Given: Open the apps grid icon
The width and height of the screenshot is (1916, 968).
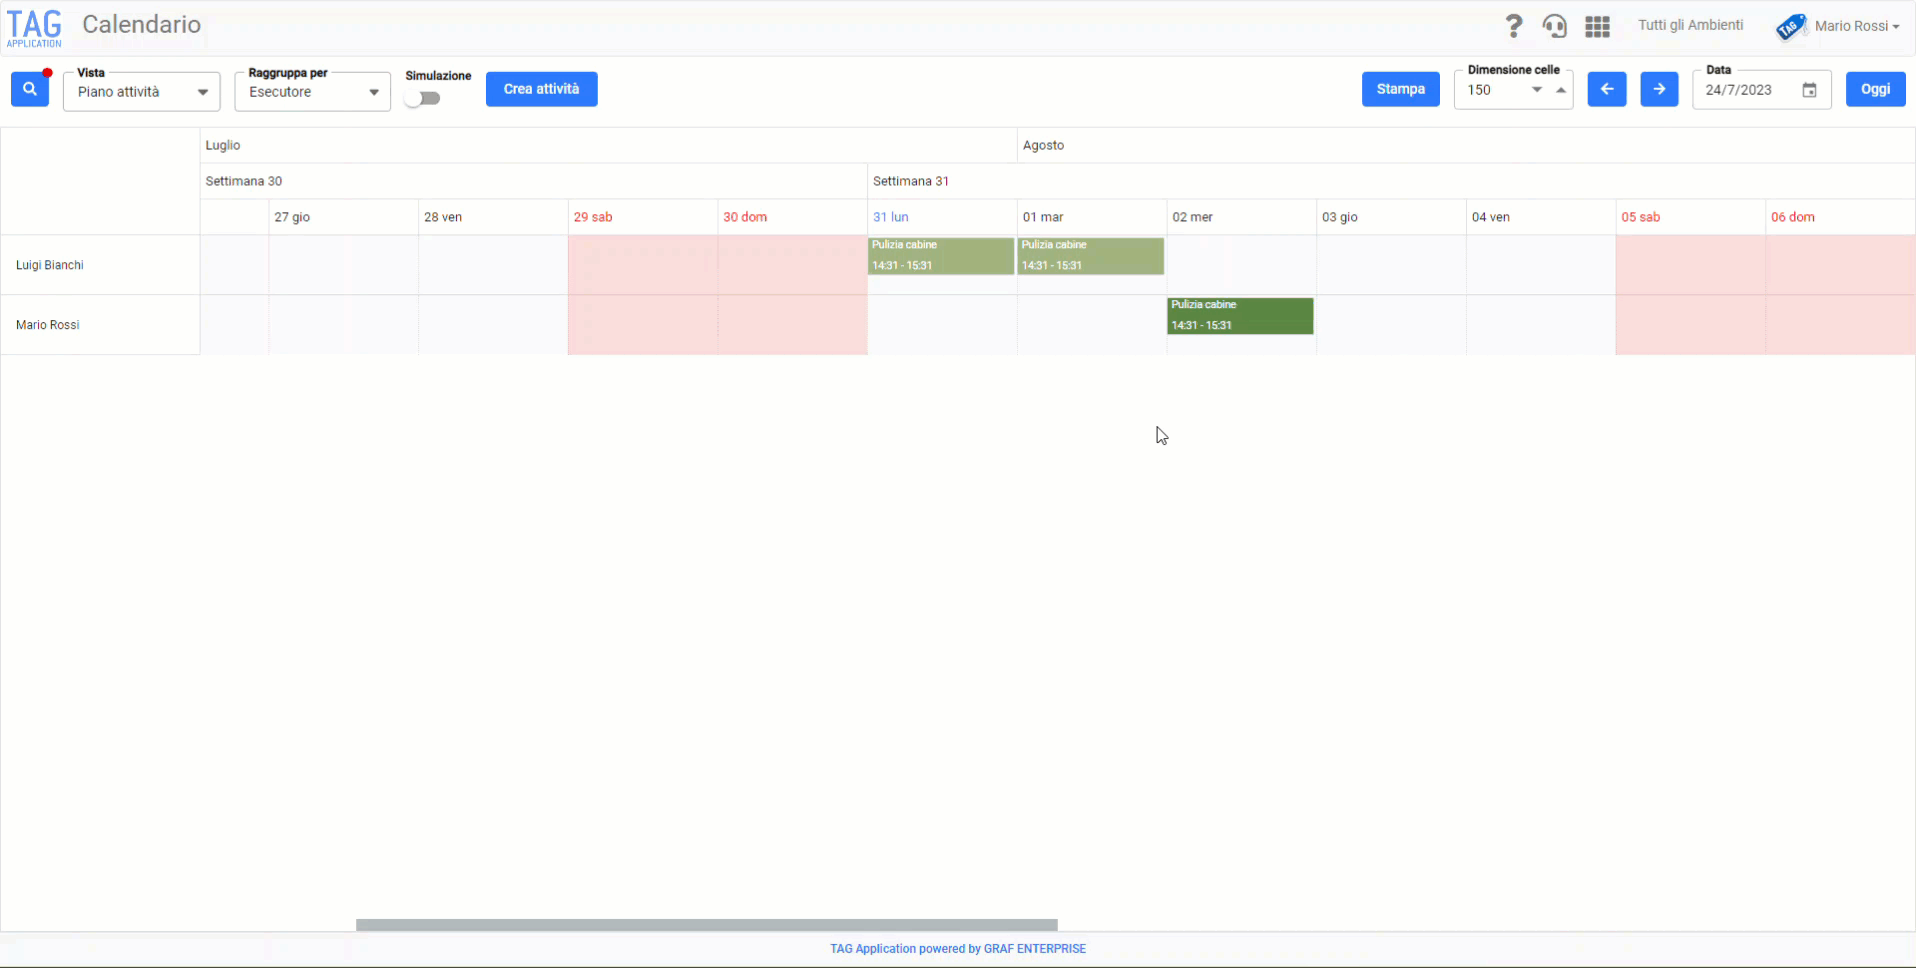Looking at the screenshot, I should click(1597, 26).
